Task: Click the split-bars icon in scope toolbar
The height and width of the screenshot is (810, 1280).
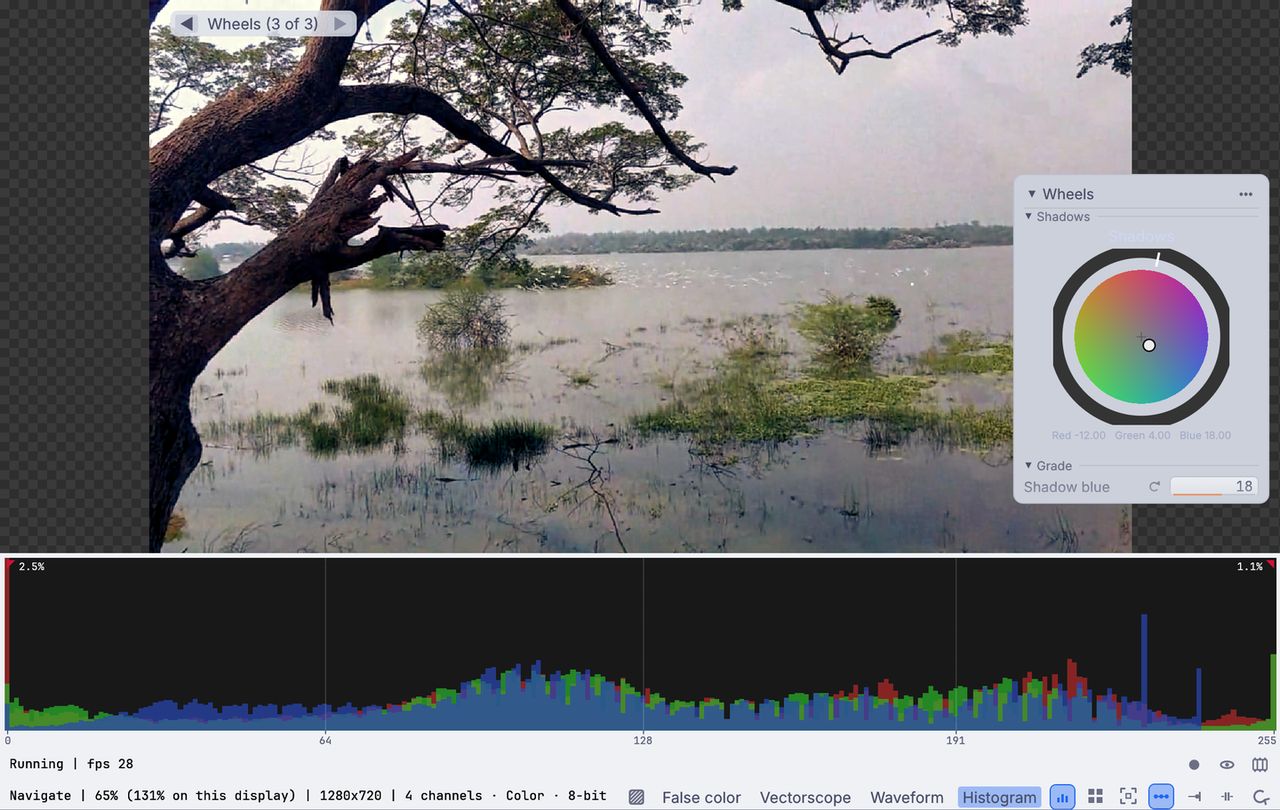Action: [x=1227, y=797]
